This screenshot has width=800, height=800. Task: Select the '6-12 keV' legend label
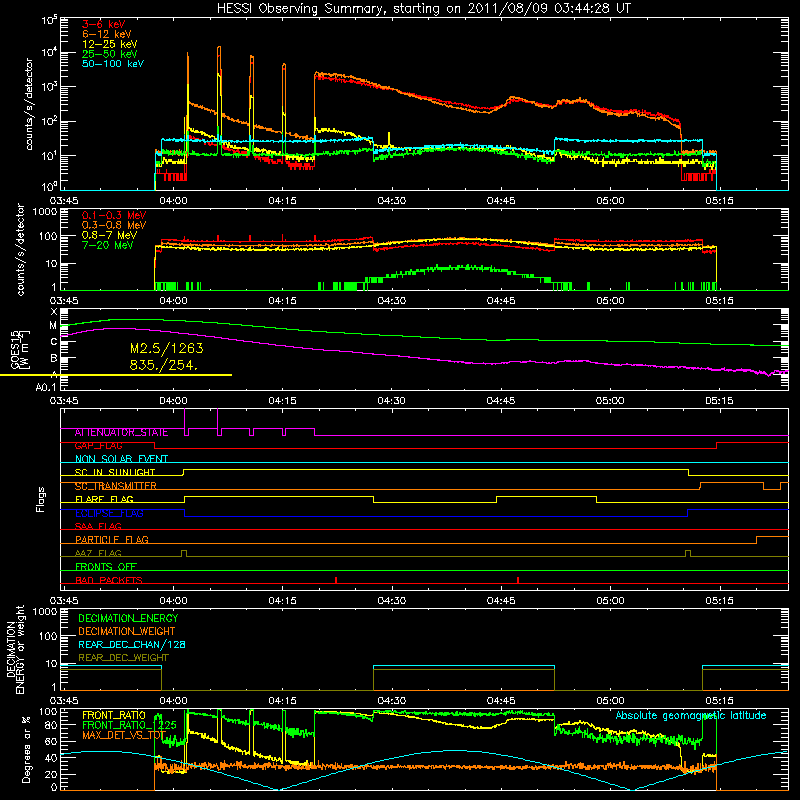click(x=107, y=34)
